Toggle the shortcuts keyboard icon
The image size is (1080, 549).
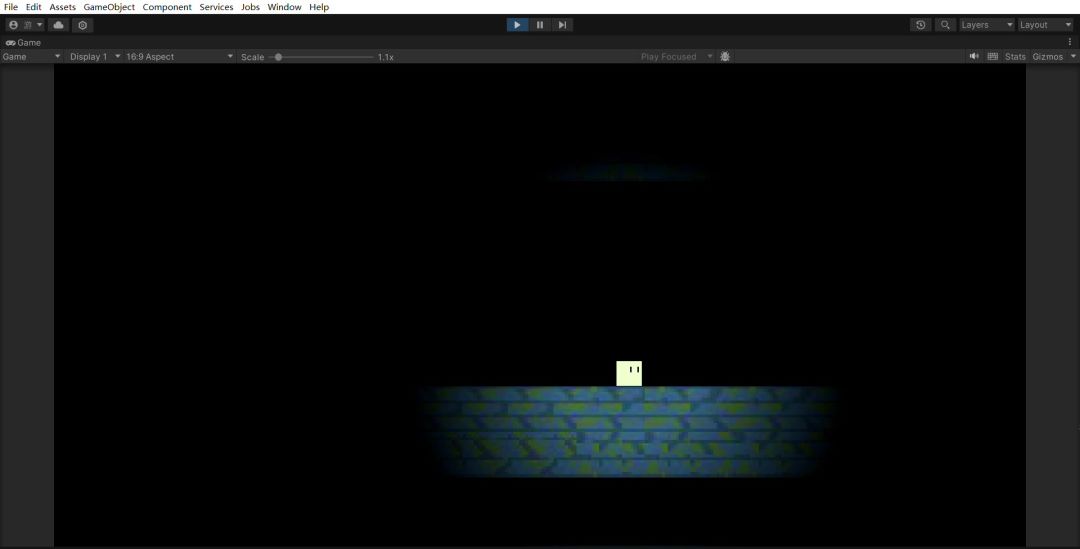point(993,57)
